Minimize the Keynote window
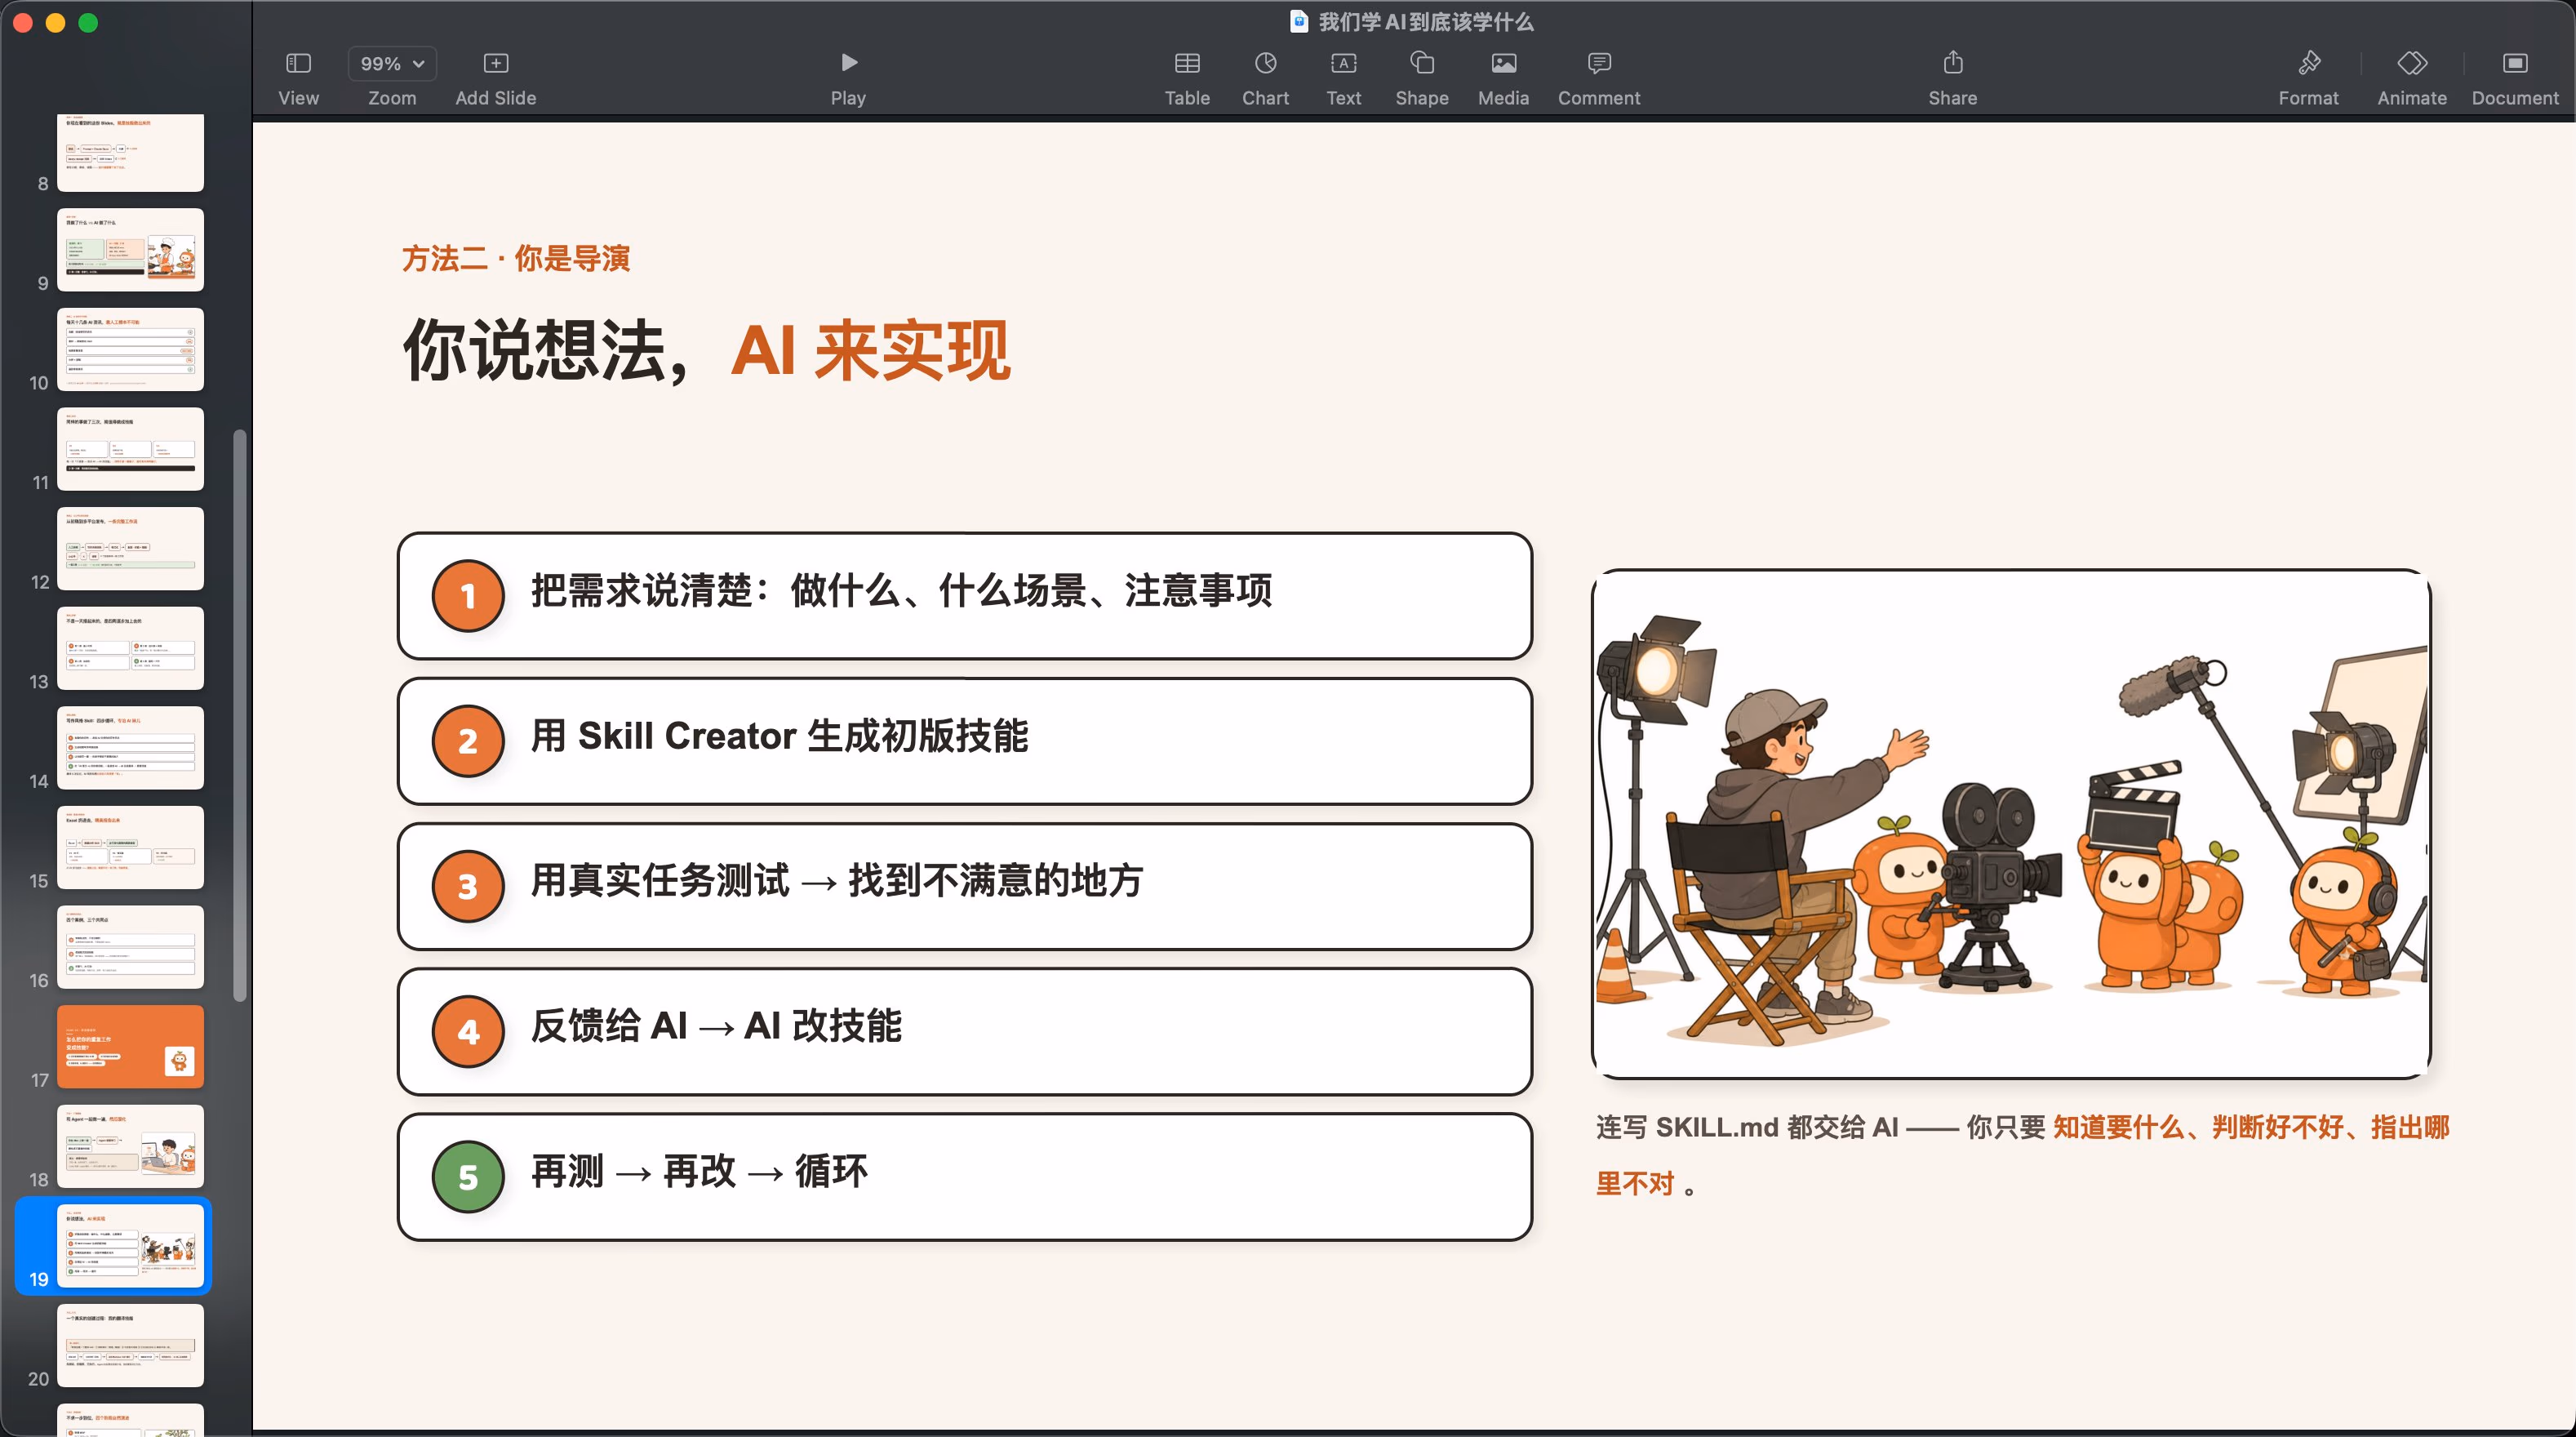The width and height of the screenshot is (2576, 1437). (56, 22)
